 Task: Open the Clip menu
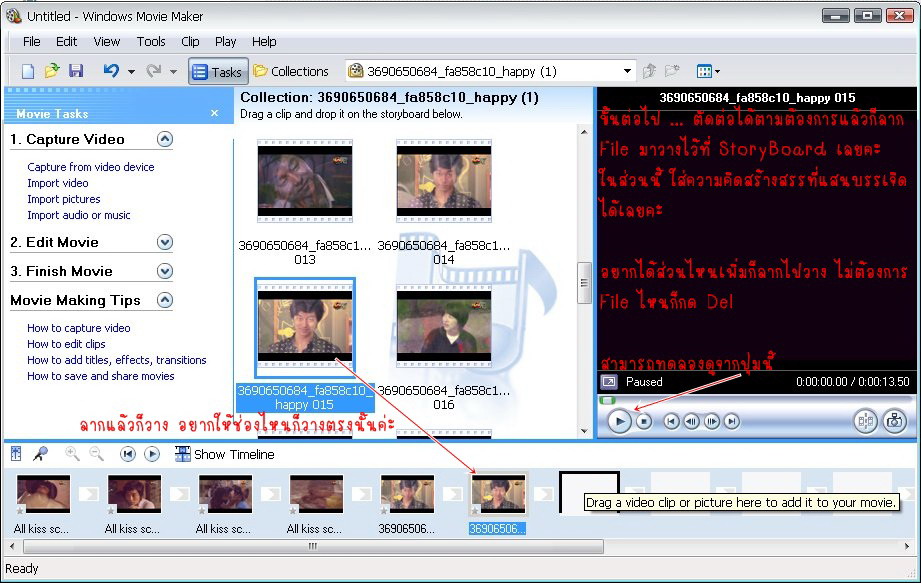coord(190,42)
